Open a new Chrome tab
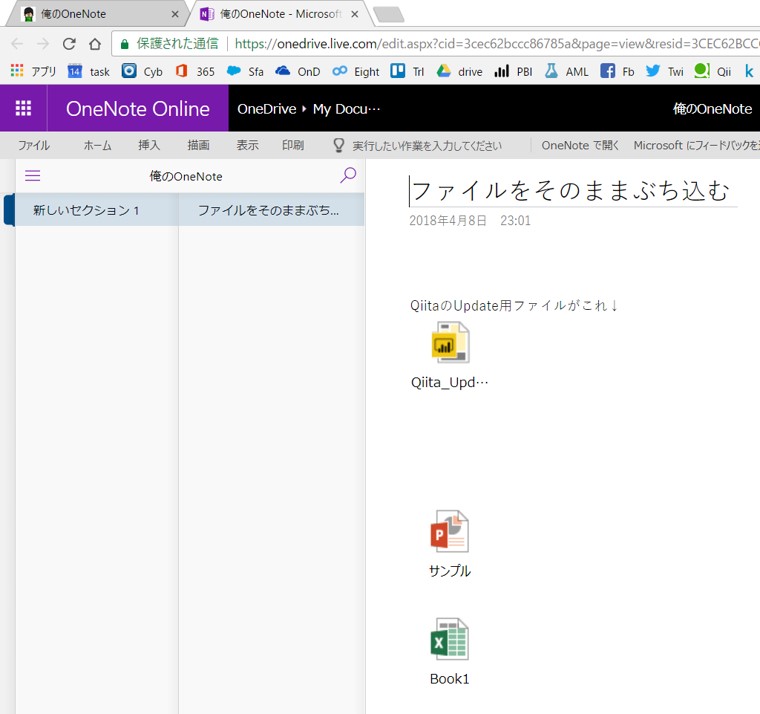The width and height of the screenshot is (760, 714). point(388,15)
